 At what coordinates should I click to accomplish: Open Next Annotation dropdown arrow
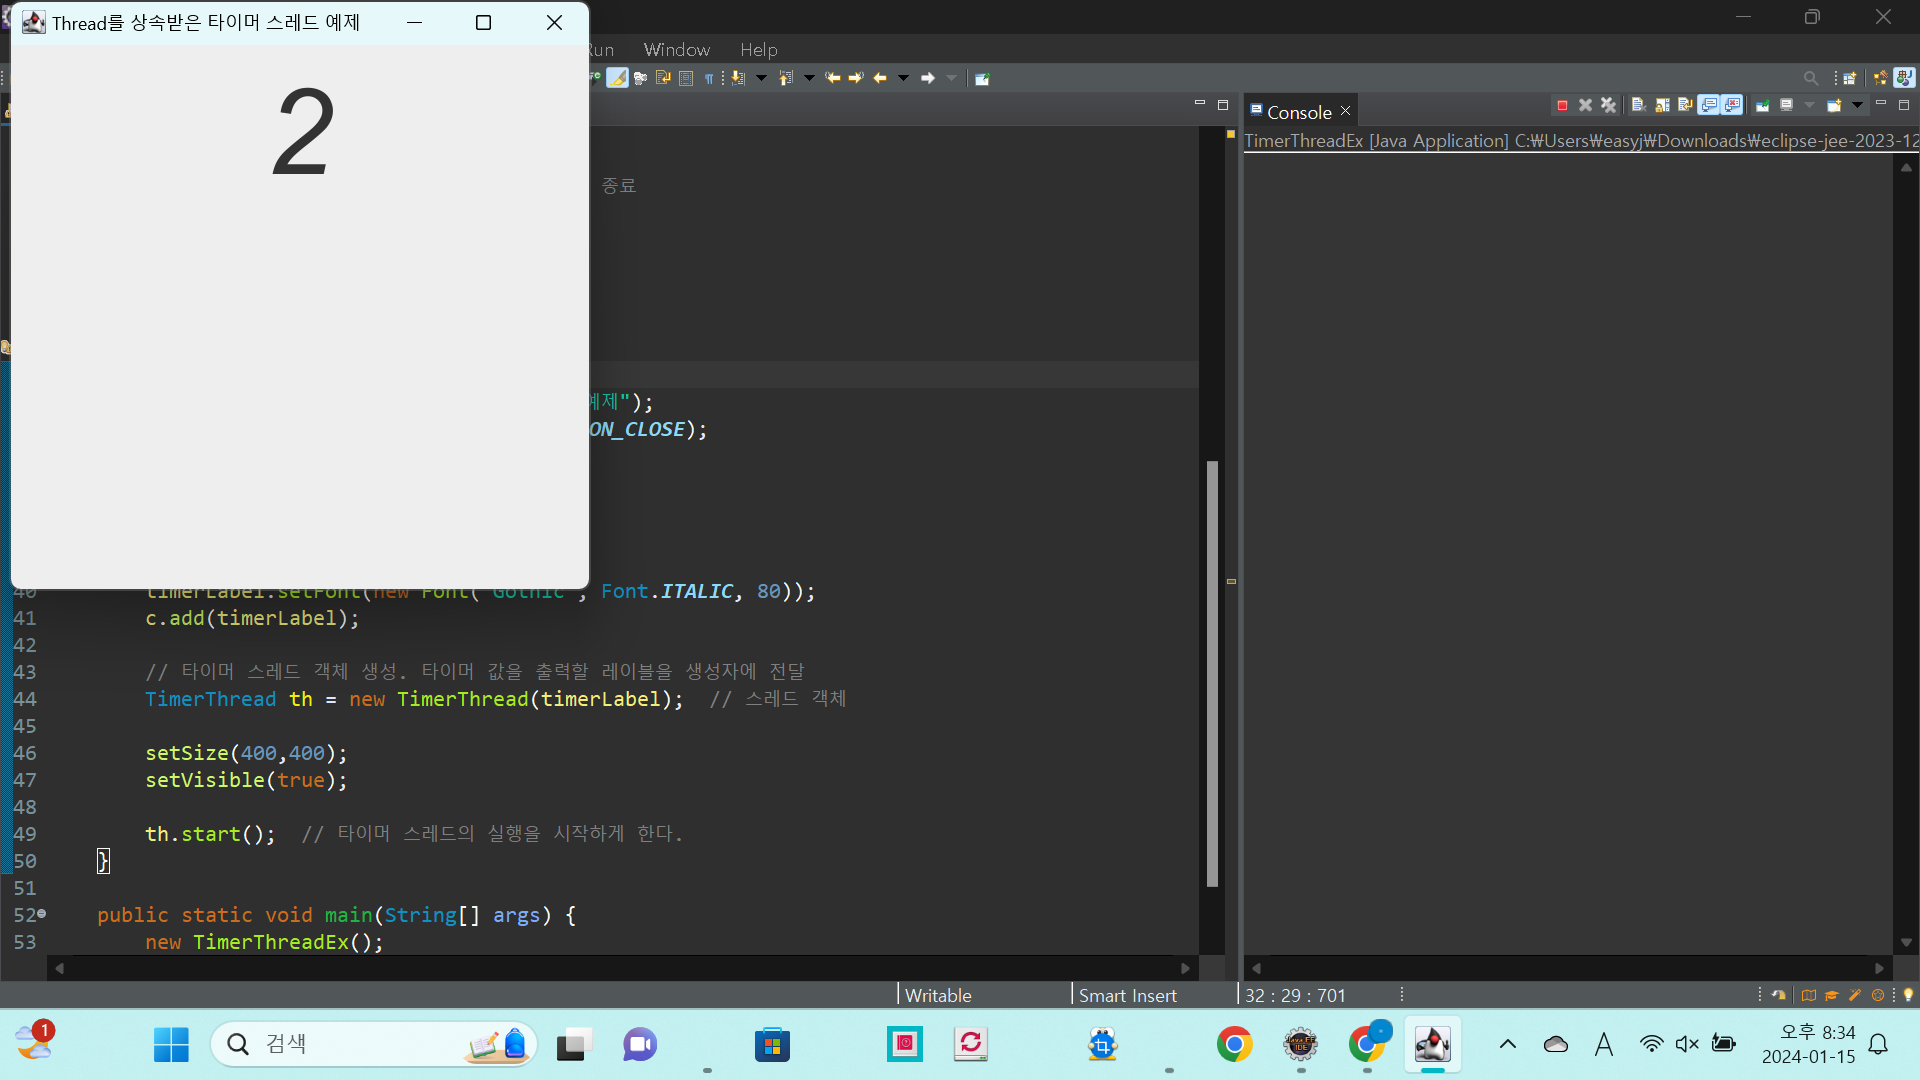(761, 78)
